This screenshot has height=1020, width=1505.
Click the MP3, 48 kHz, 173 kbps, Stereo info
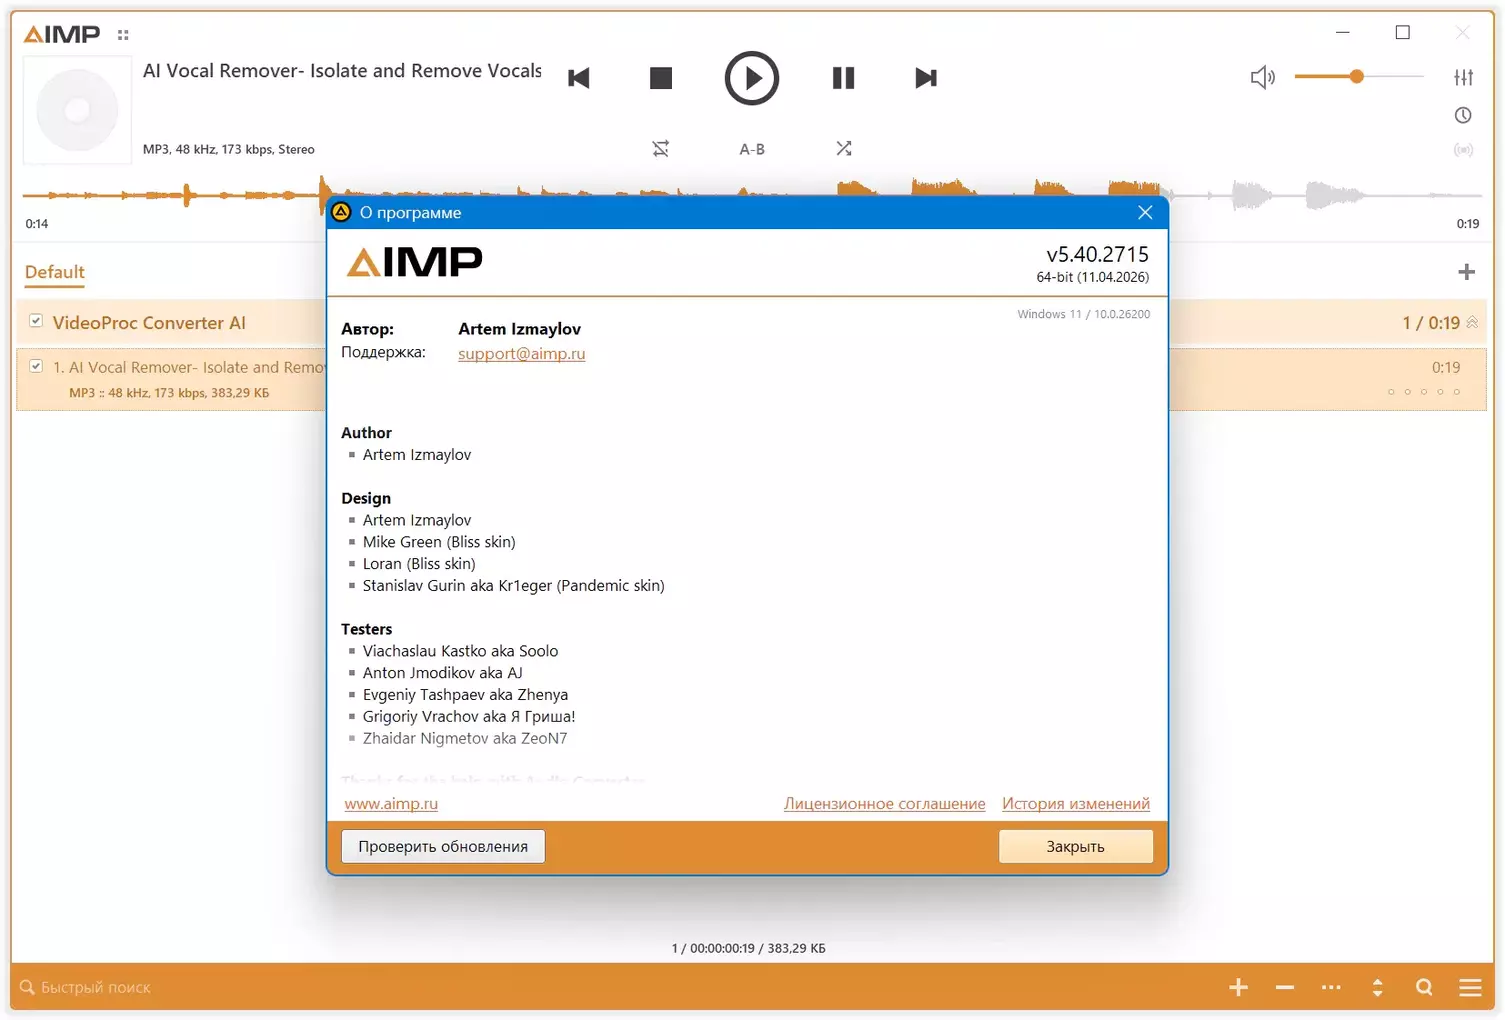click(x=229, y=149)
